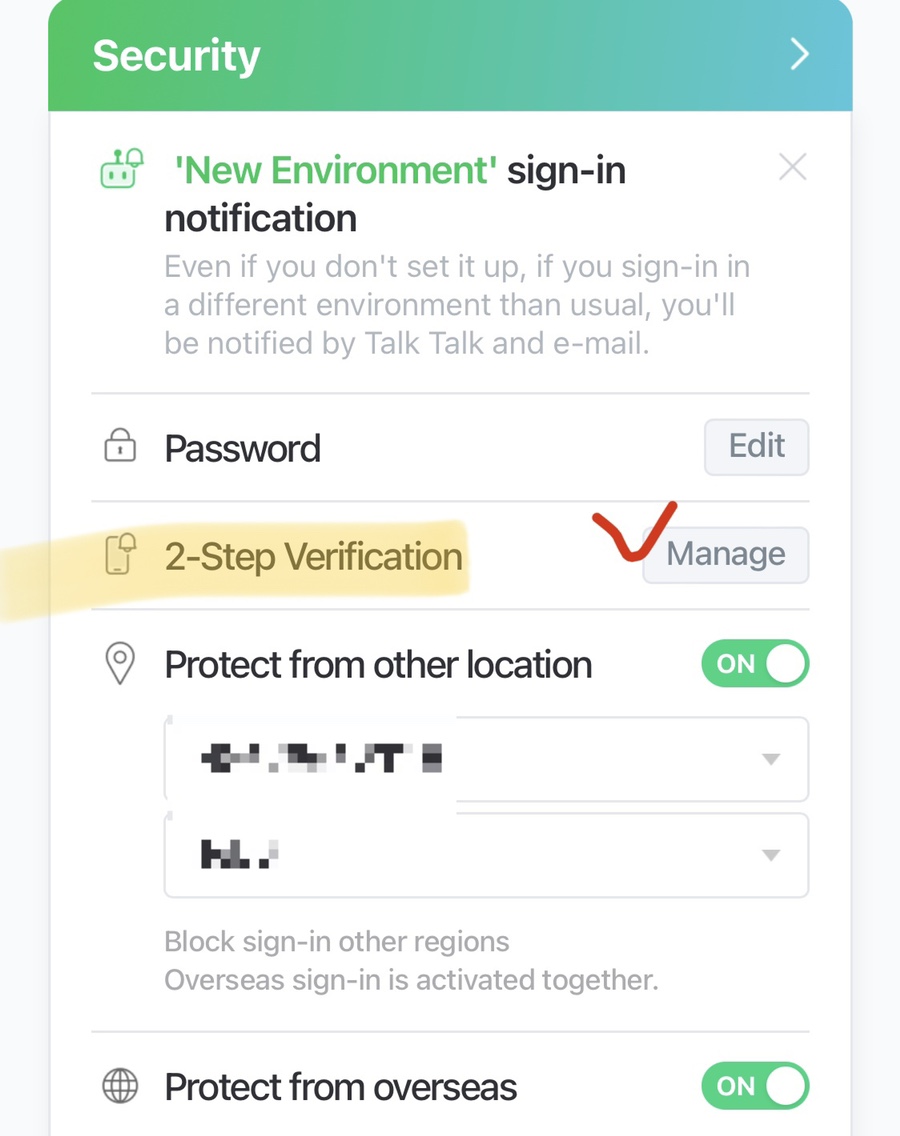
Task: Manage 2-Step Verification settings
Action: click(x=726, y=555)
